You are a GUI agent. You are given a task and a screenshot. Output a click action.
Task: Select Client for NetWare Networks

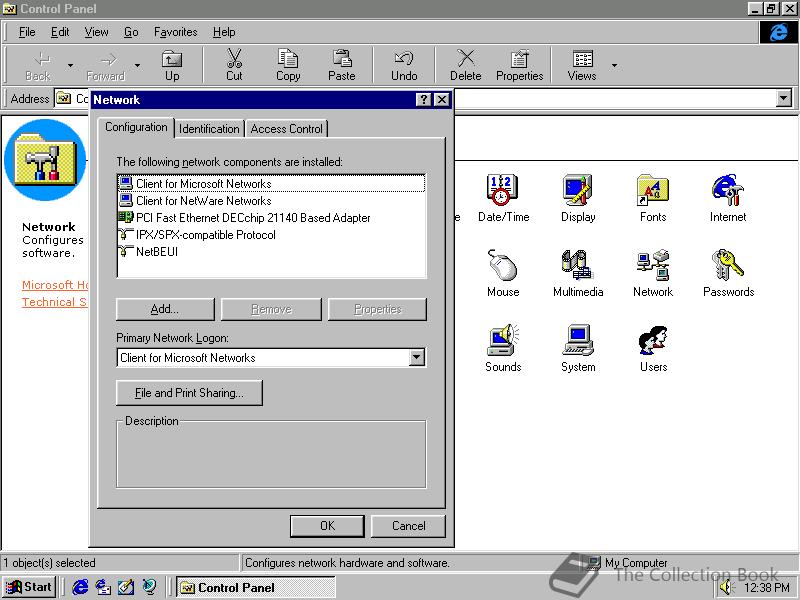(x=271, y=201)
